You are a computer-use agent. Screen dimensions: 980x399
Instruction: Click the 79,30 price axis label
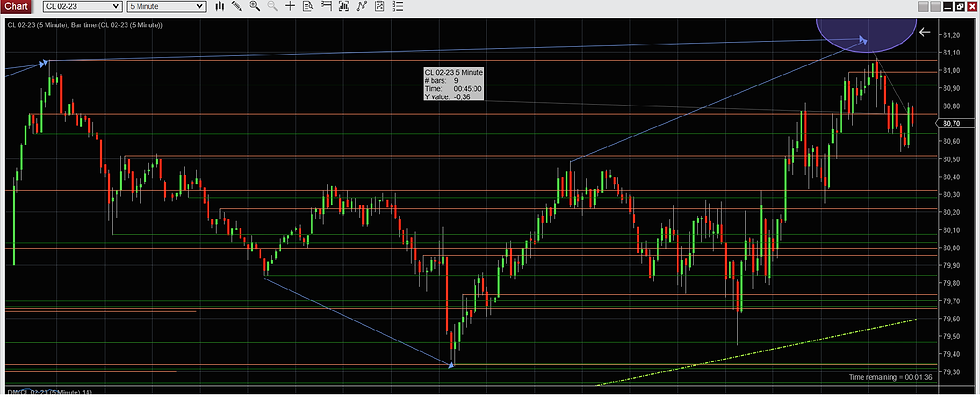pos(951,372)
